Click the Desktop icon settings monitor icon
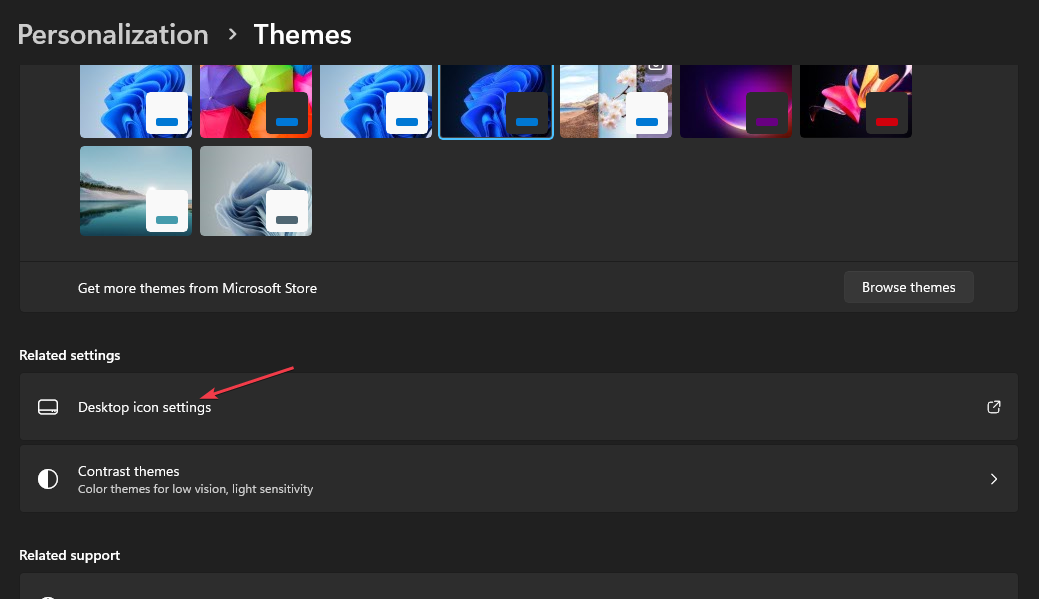The width and height of the screenshot is (1039, 599). point(48,407)
